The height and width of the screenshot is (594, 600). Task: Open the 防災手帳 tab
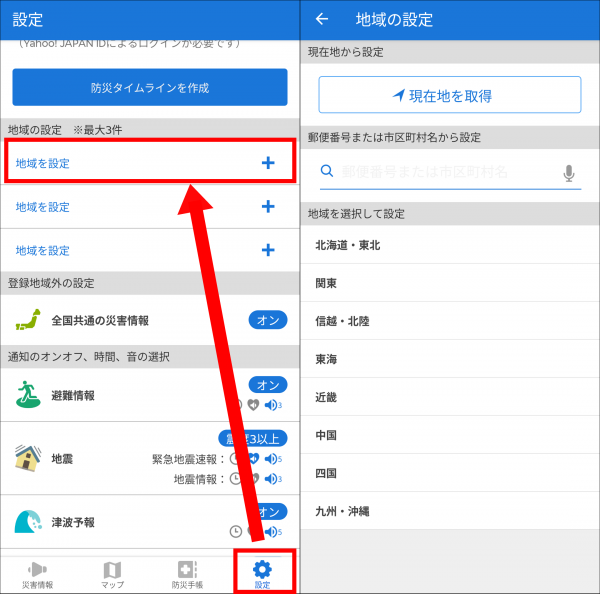click(187, 574)
